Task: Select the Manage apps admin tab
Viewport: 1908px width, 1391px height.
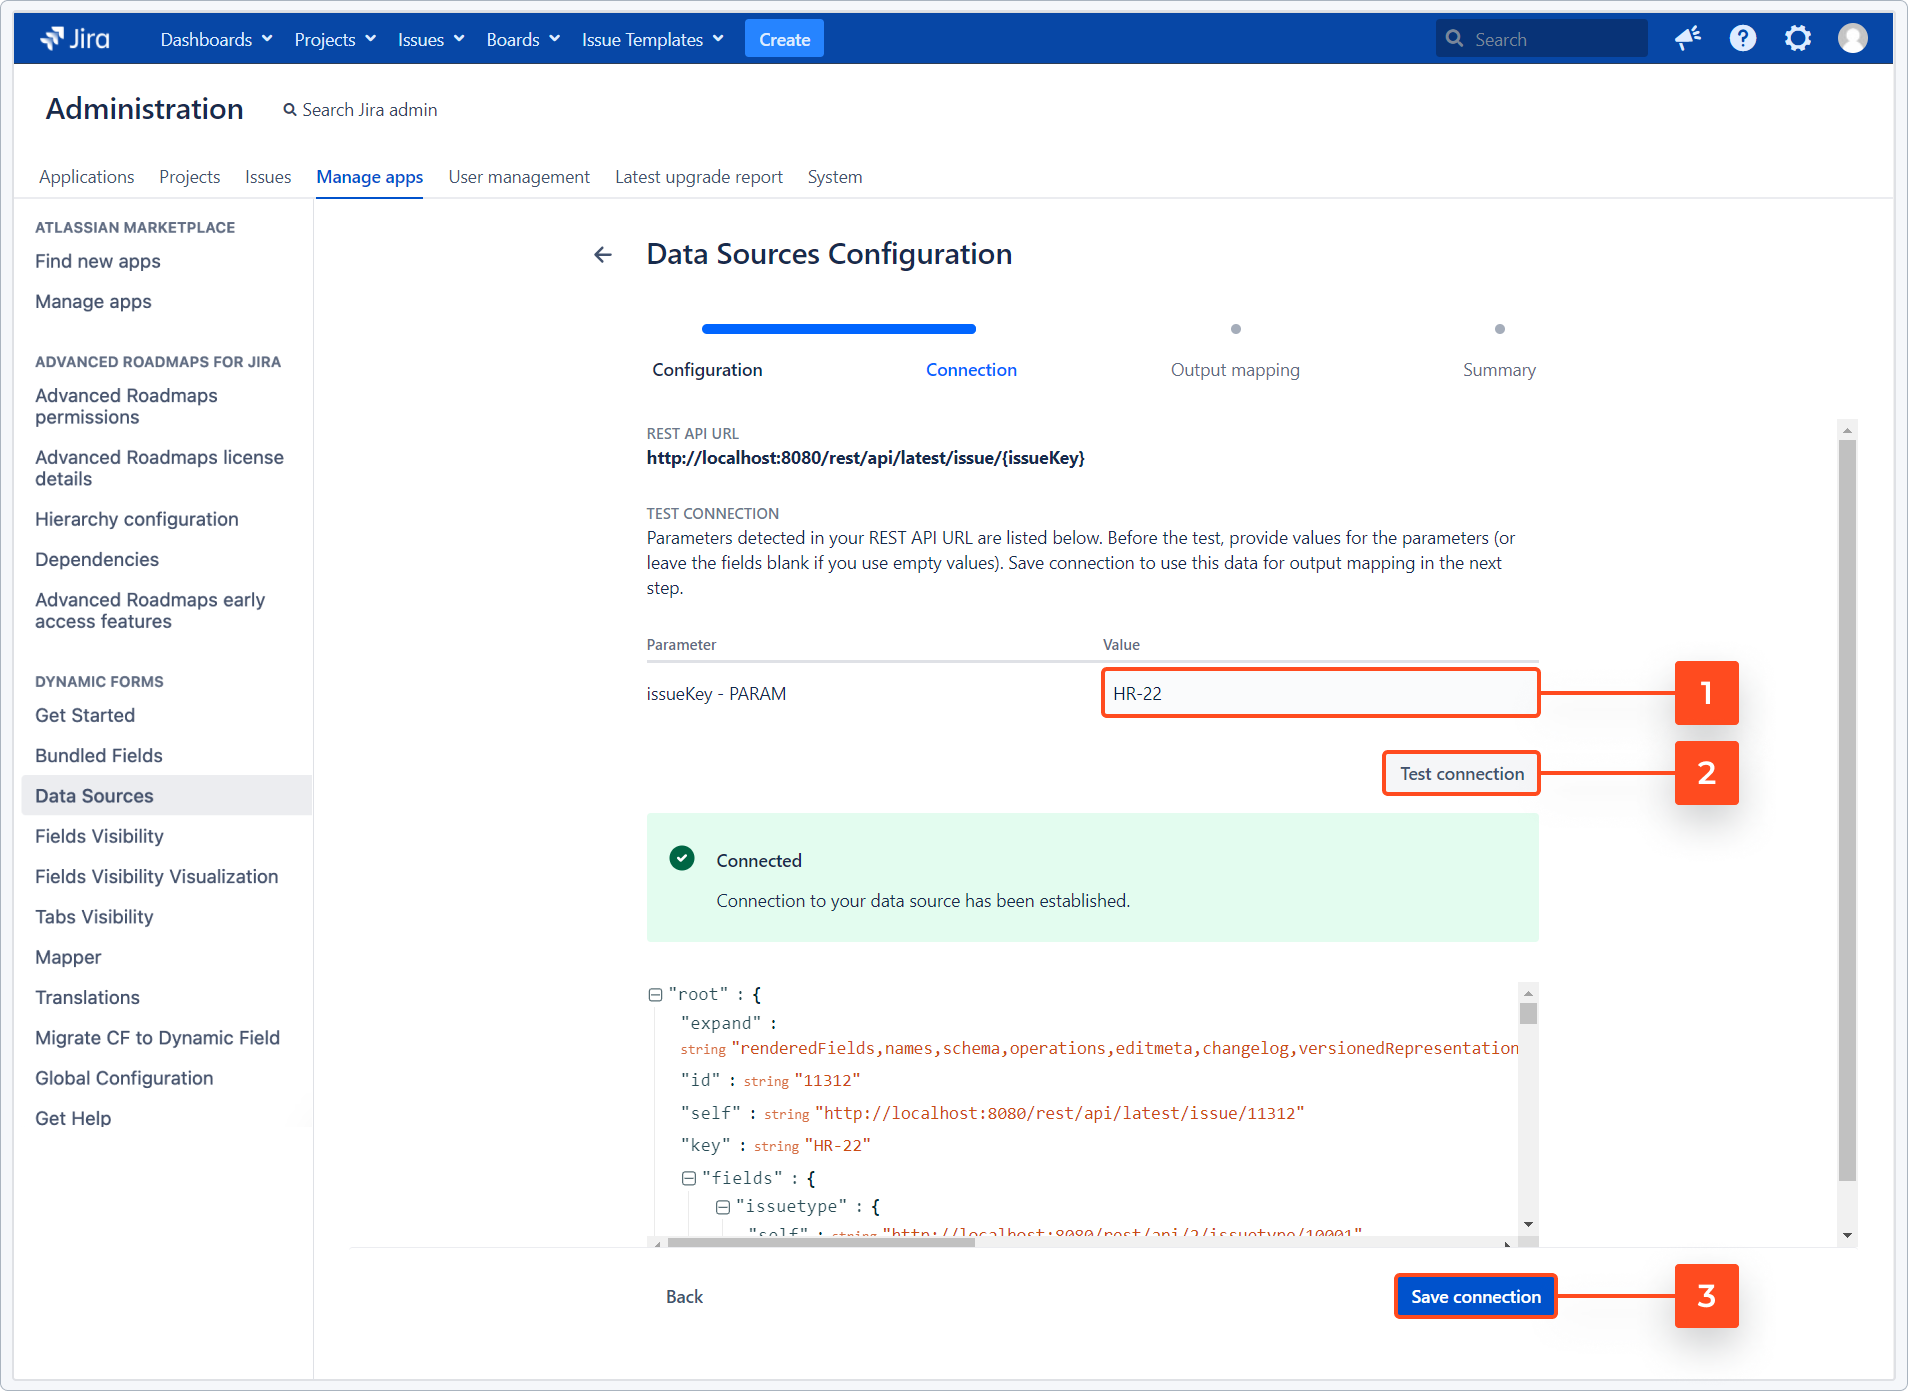Action: [x=369, y=177]
